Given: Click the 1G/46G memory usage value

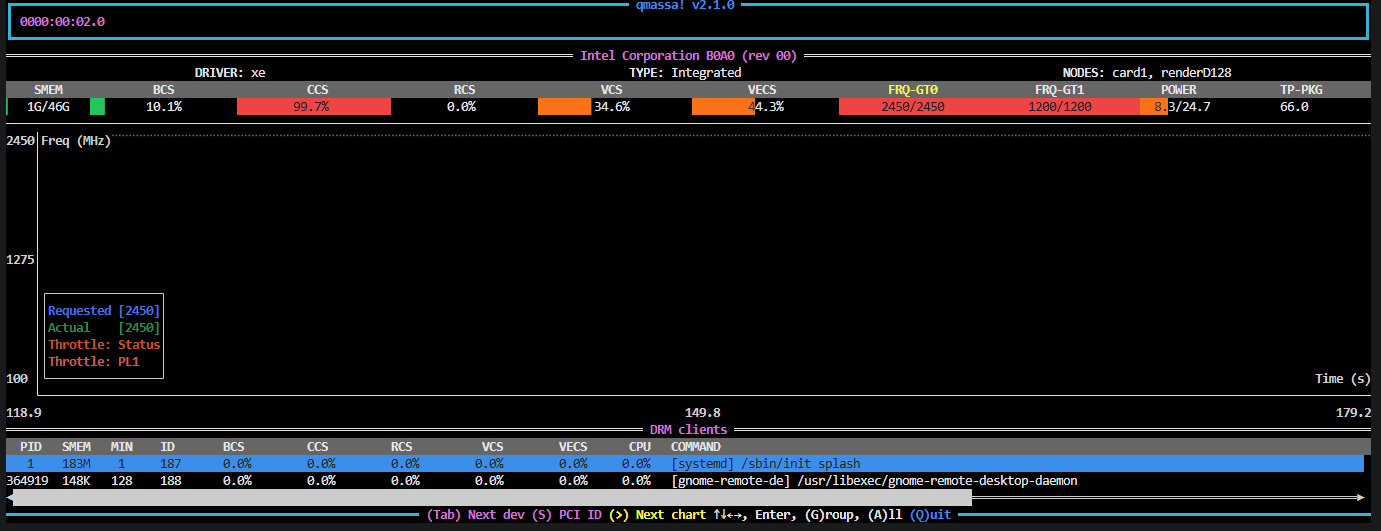Looking at the screenshot, I should point(48,107).
